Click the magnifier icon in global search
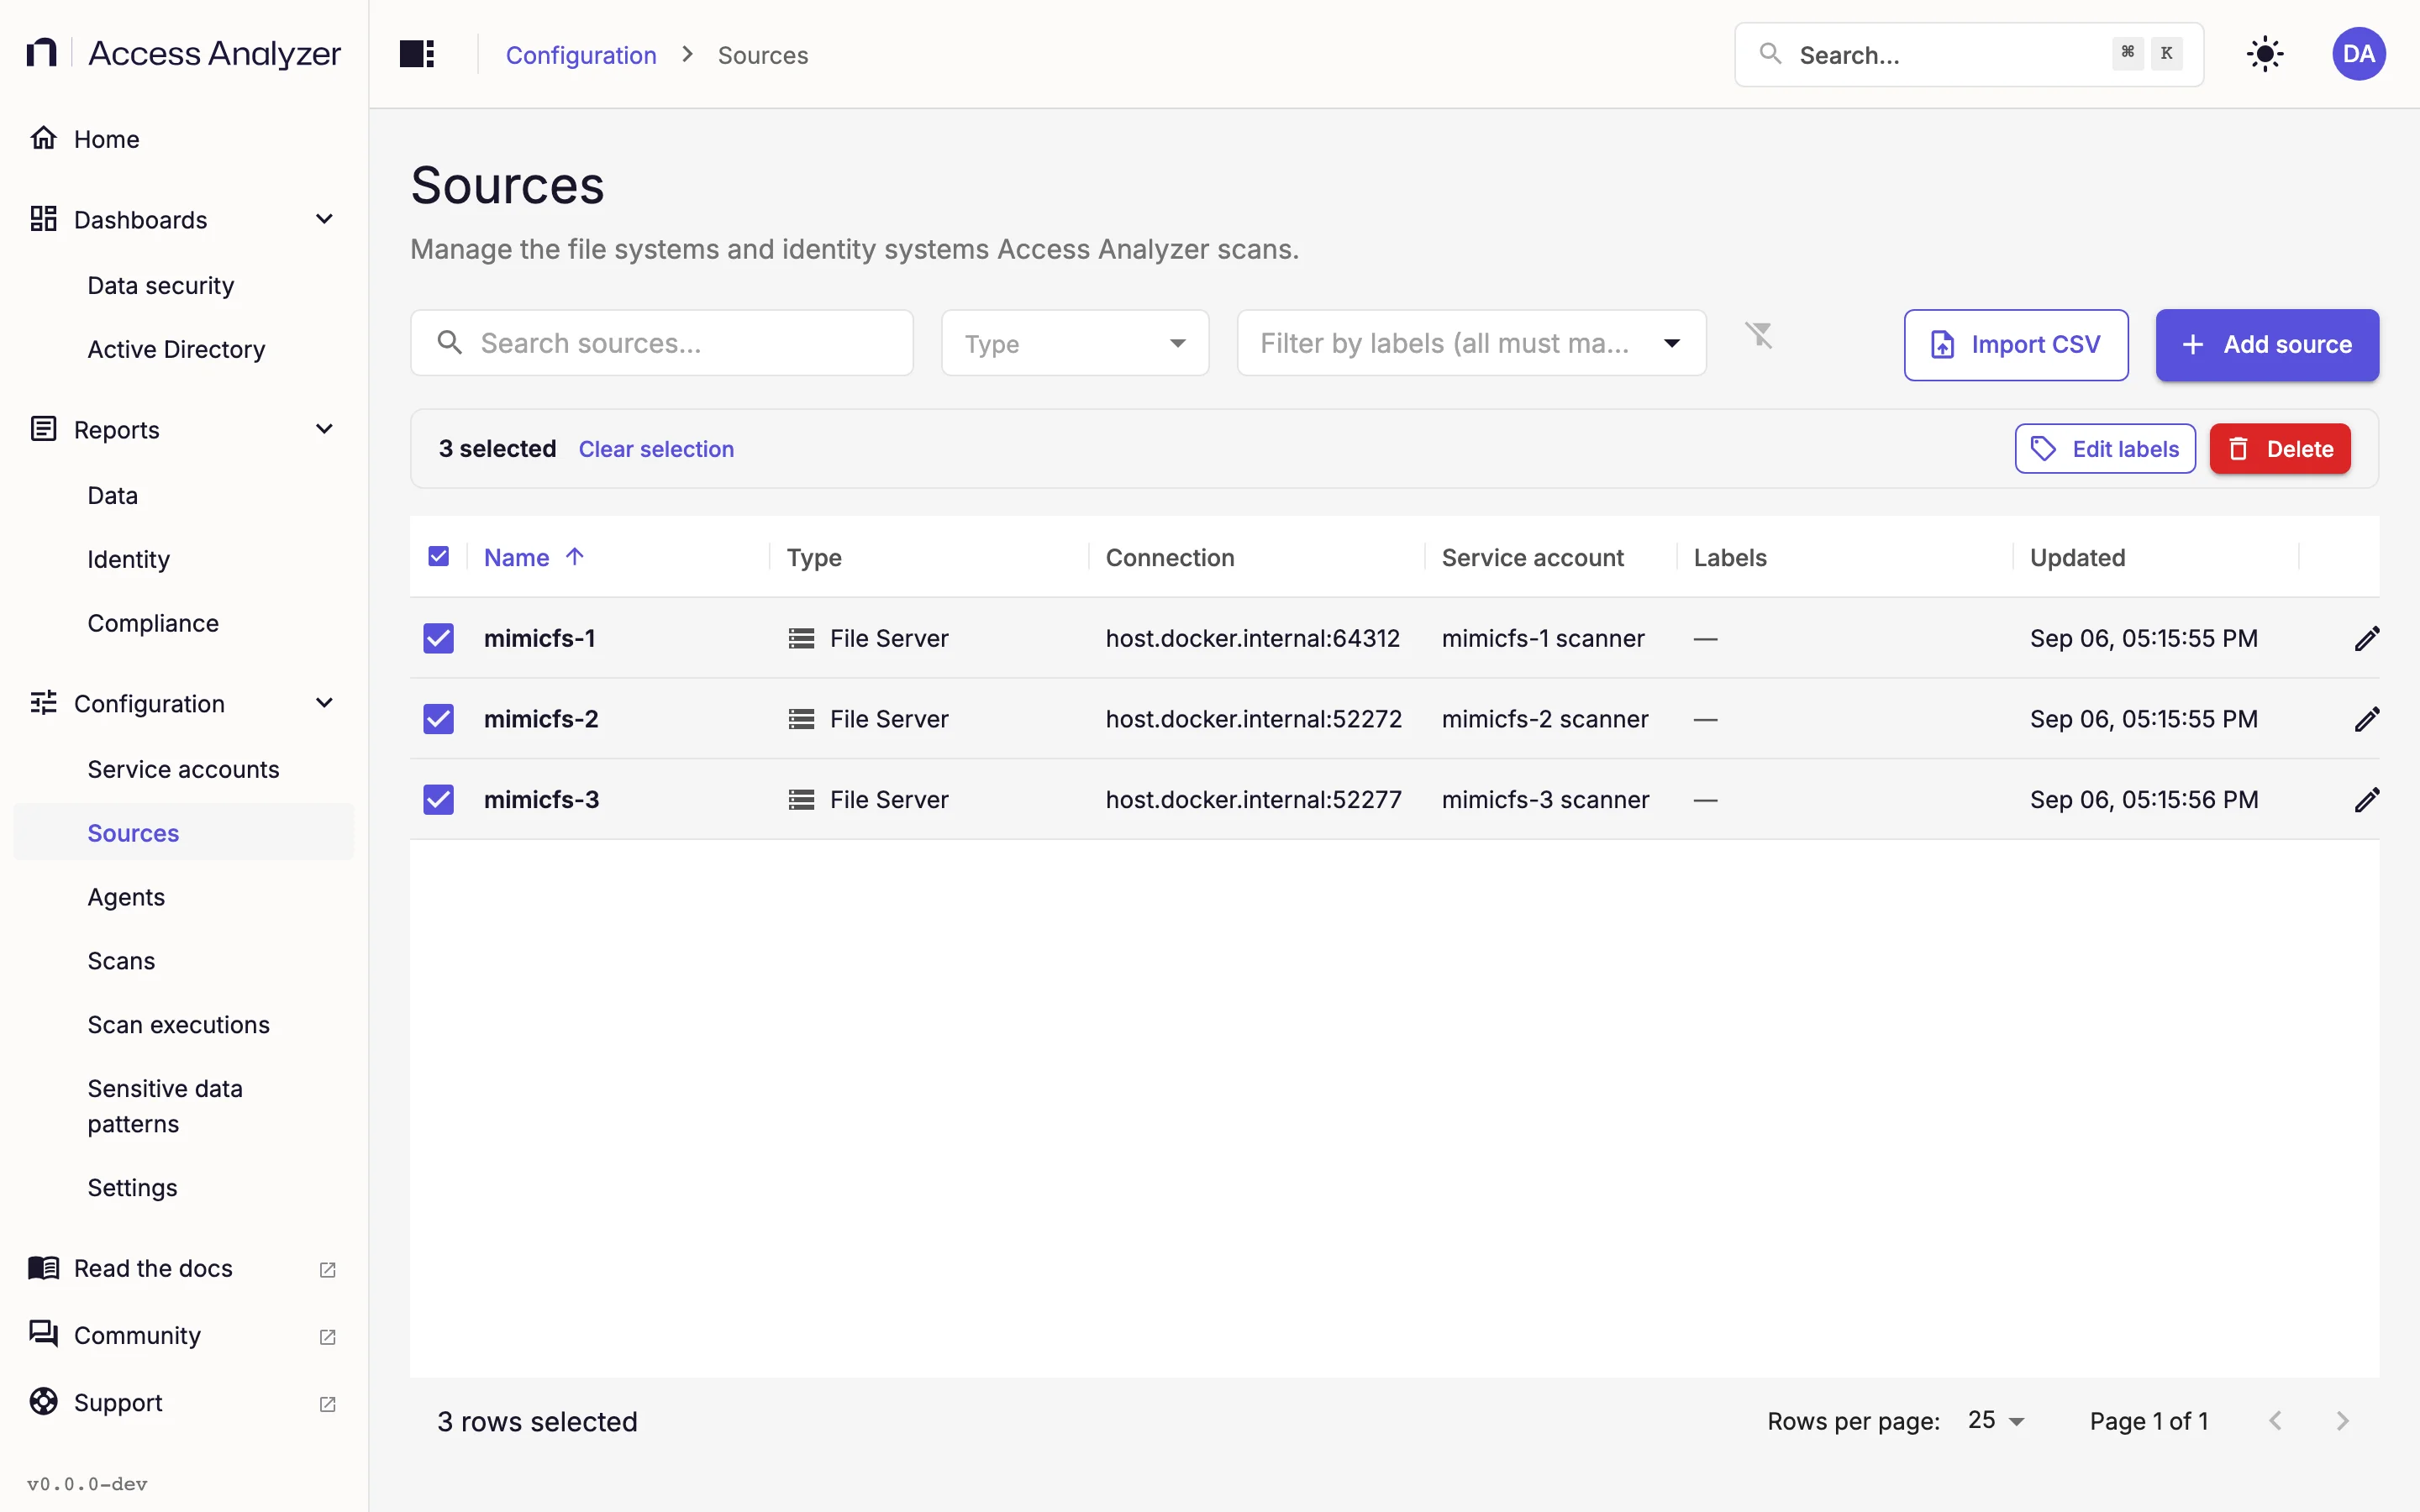 [1770, 54]
